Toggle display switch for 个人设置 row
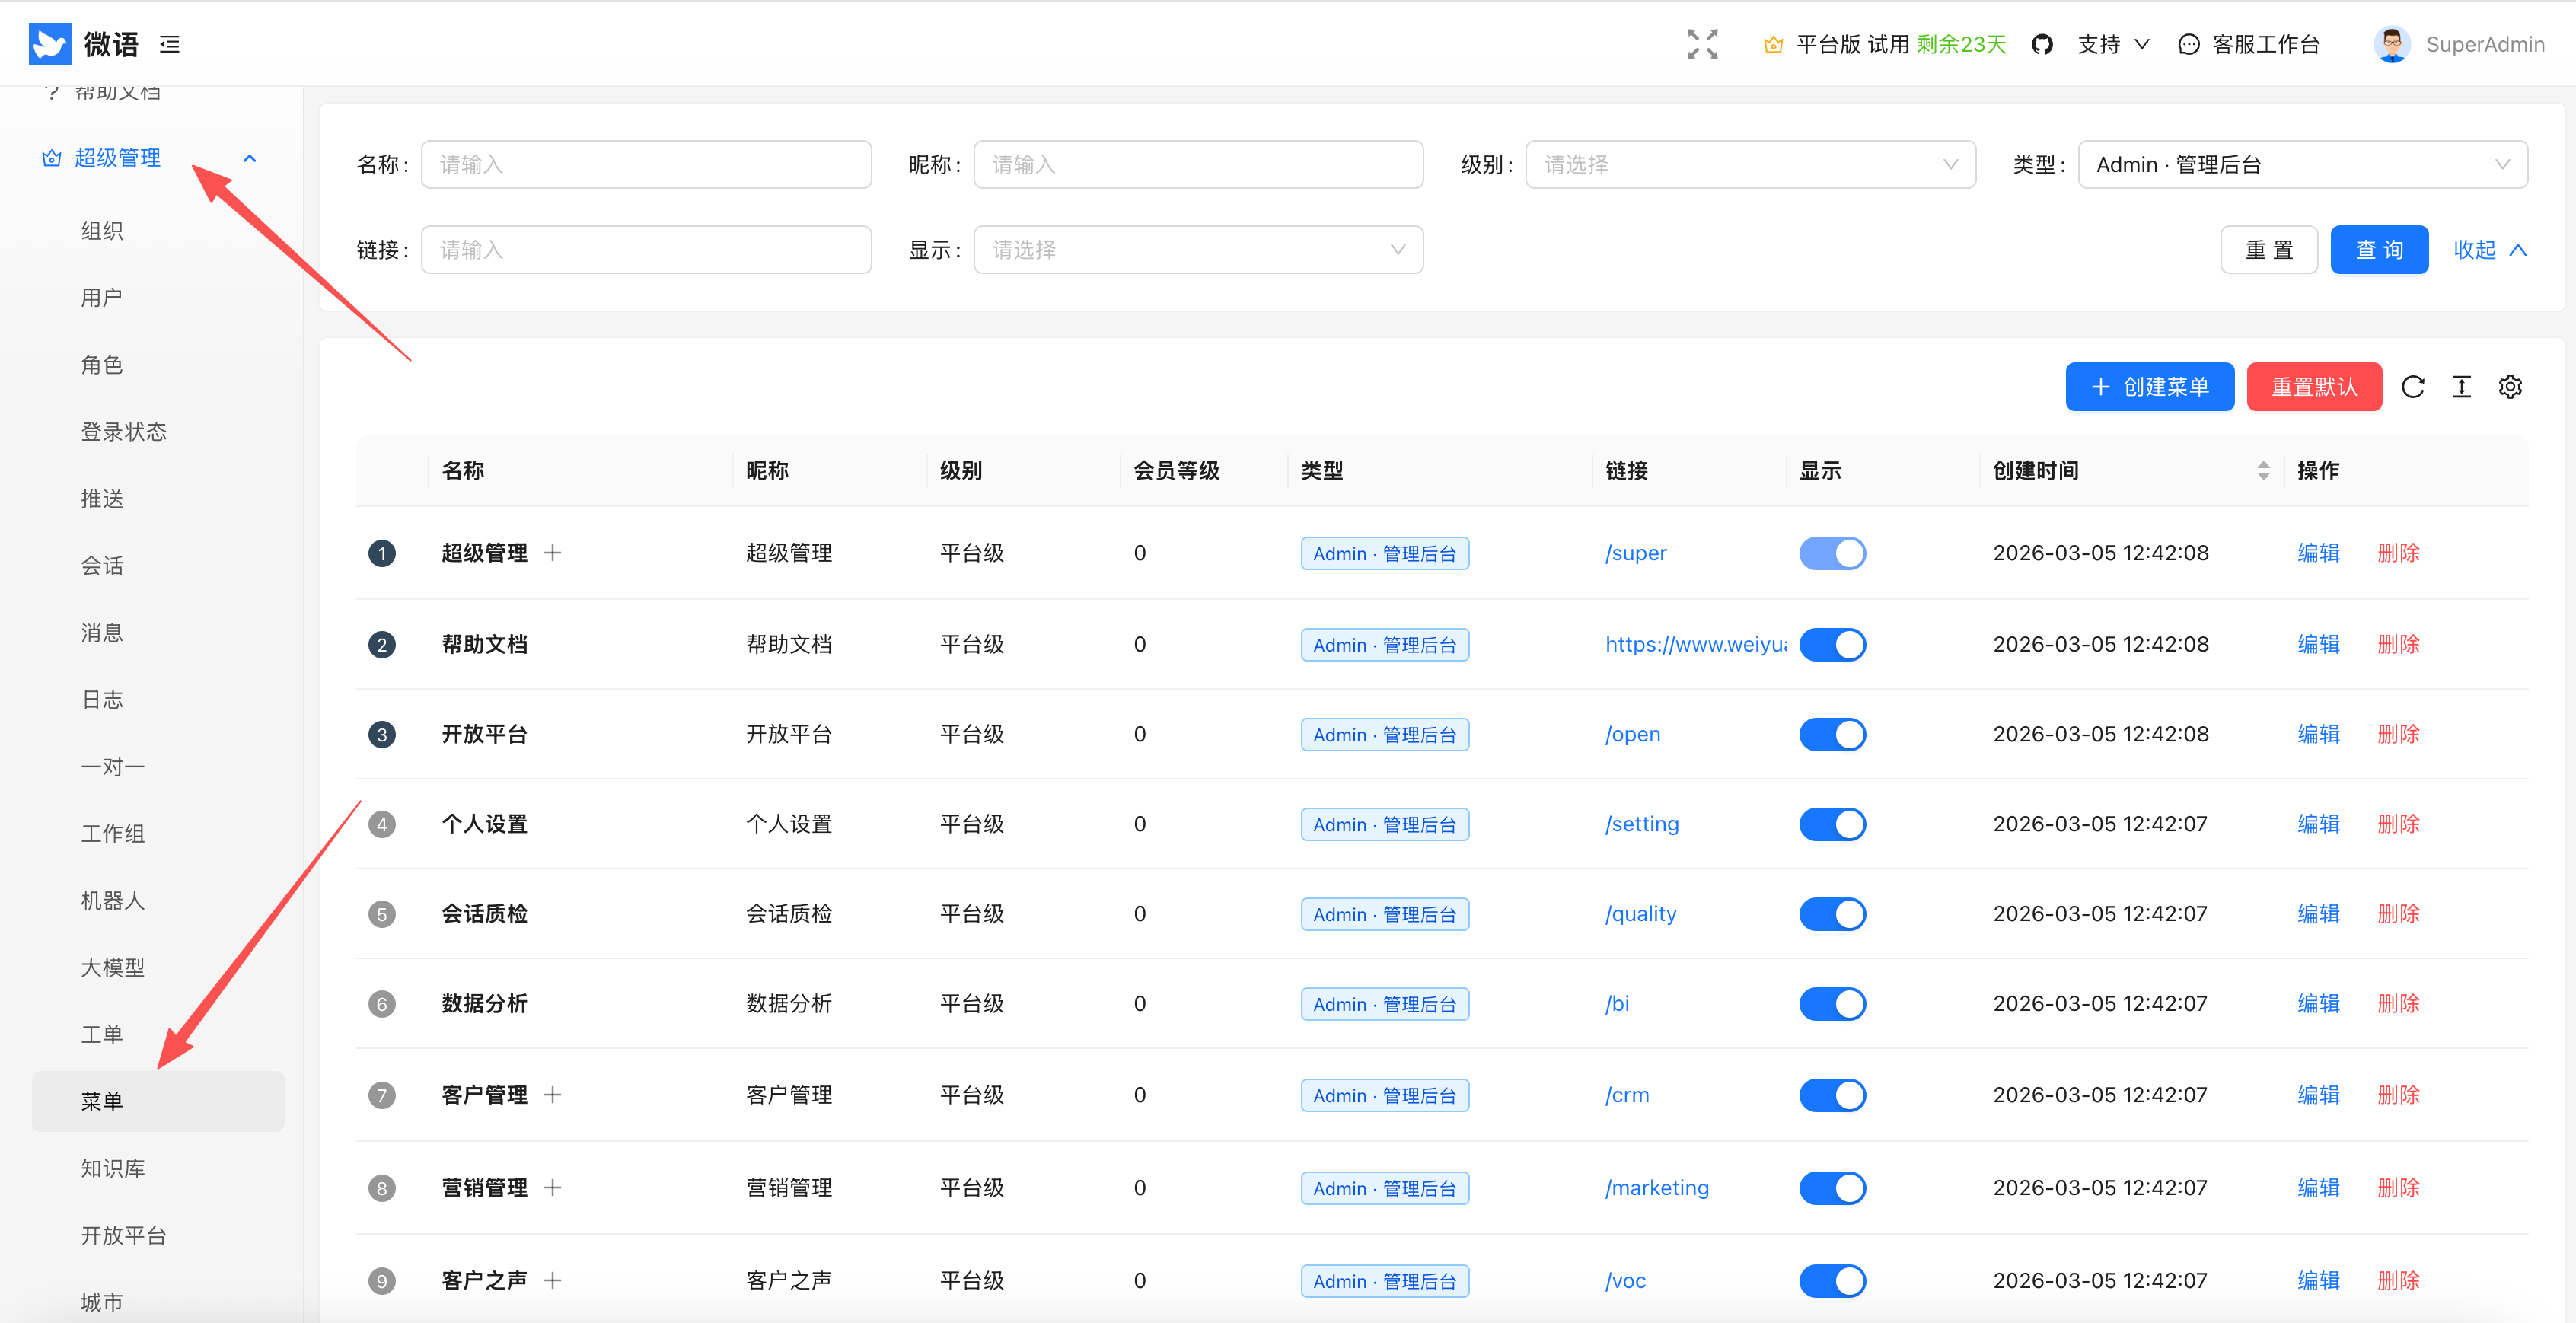The width and height of the screenshot is (2576, 1323). click(x=1832, y=824)
